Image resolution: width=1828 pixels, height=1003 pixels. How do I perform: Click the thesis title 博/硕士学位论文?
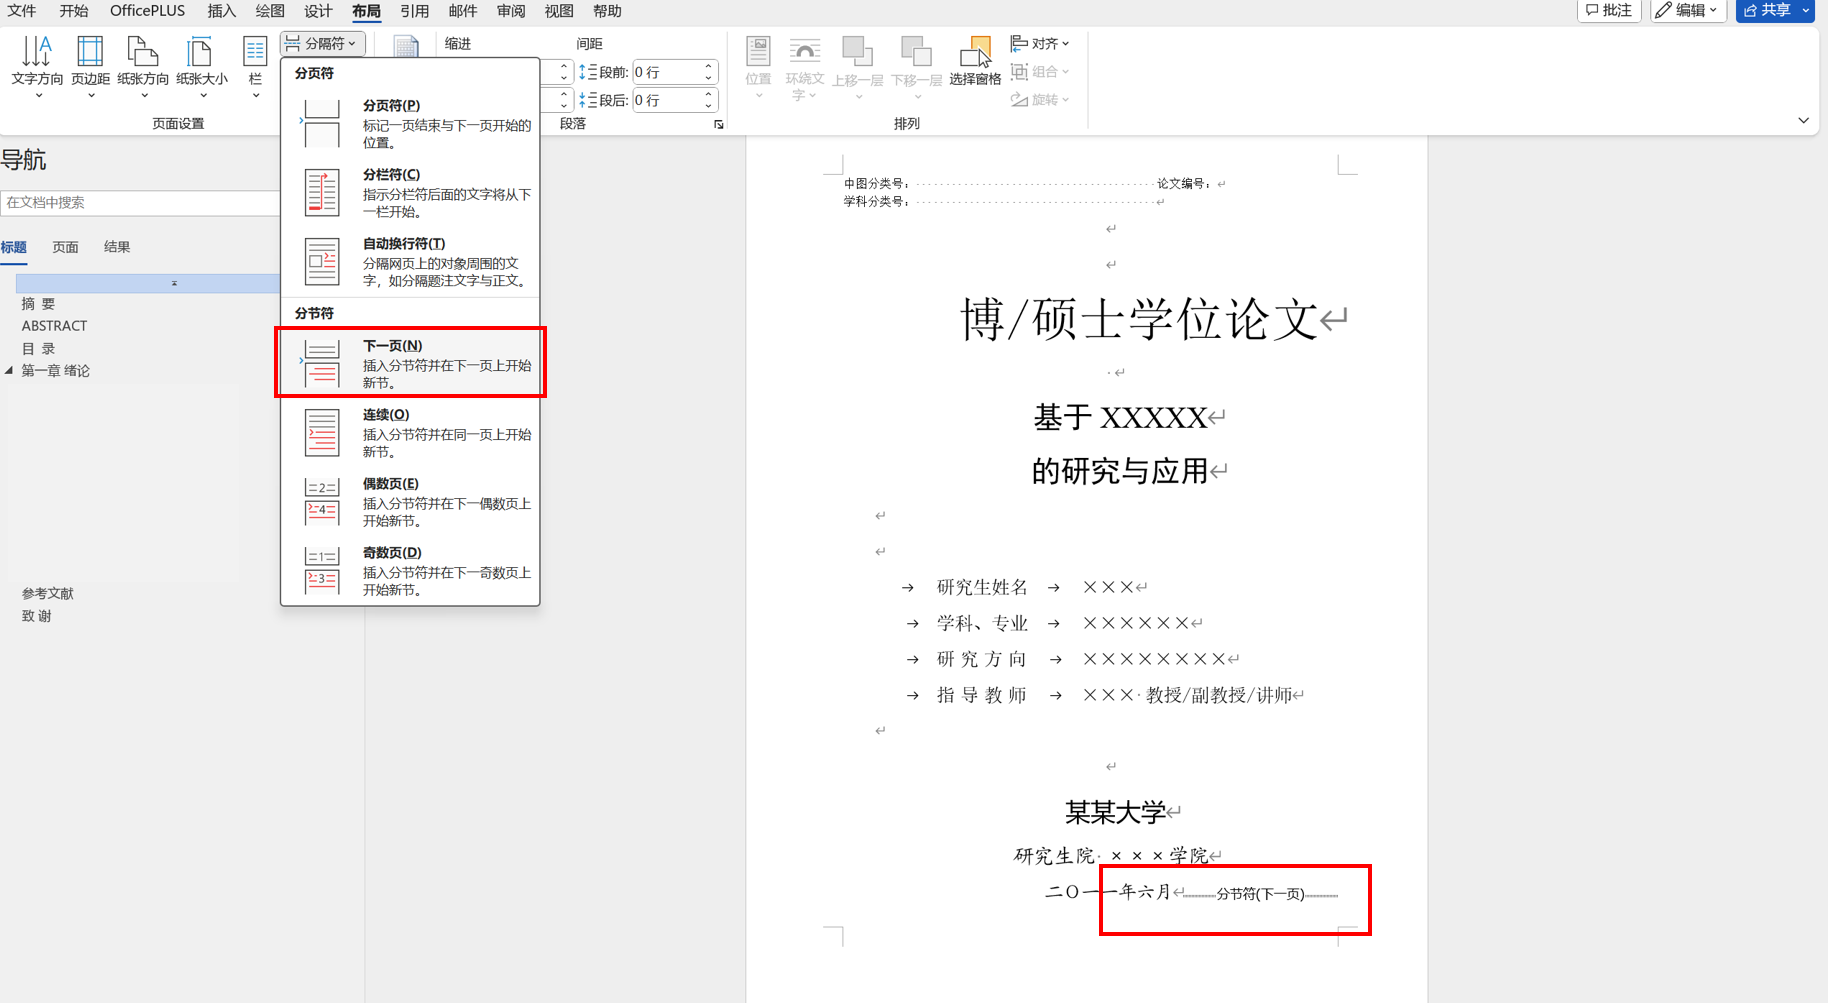(x=1139, y=320)
